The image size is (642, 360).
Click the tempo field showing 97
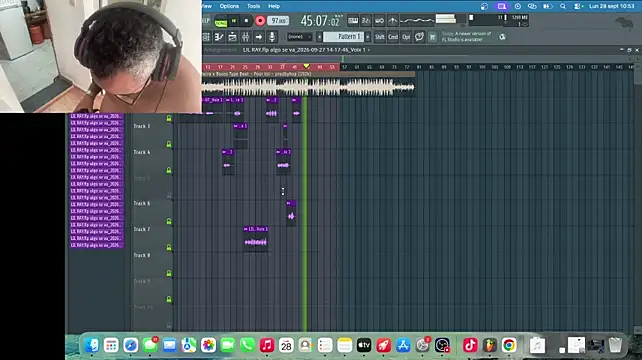(x=278, y=20)
